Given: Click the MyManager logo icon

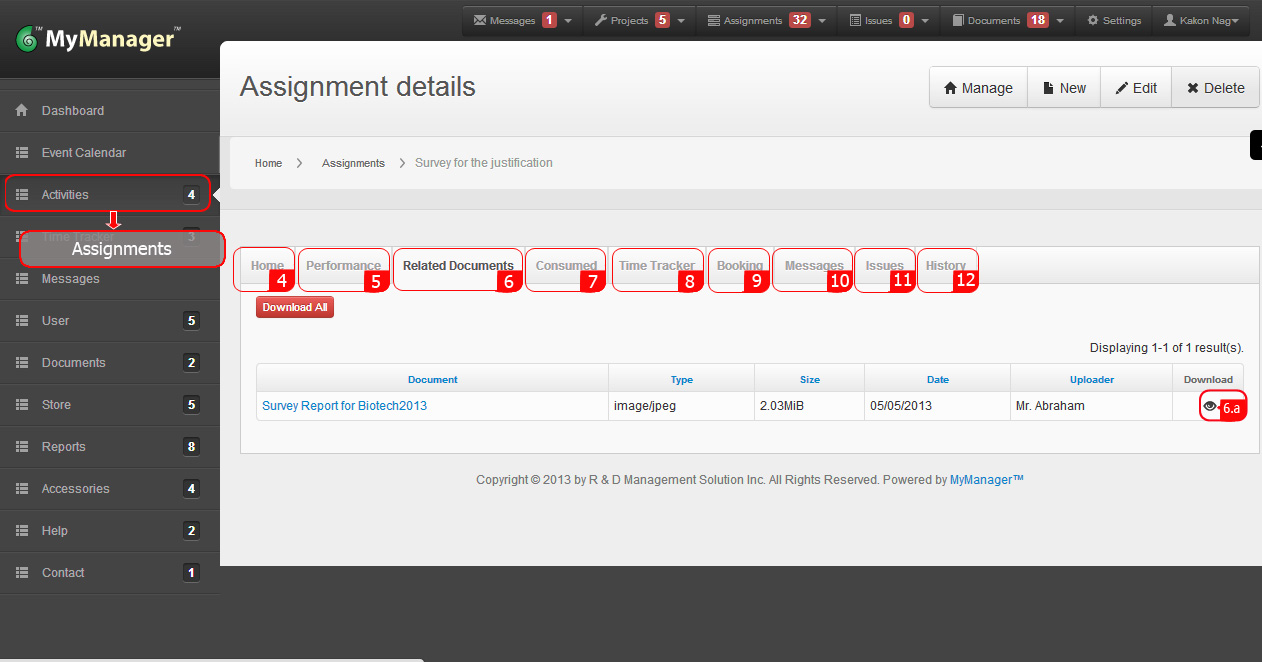Looking at the screenshot, I should click(29, 40).
